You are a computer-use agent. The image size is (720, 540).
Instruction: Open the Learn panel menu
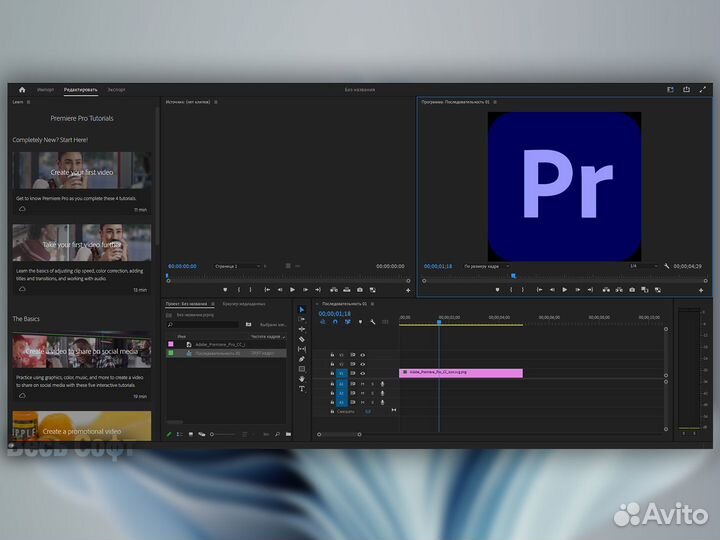point(28,102)
